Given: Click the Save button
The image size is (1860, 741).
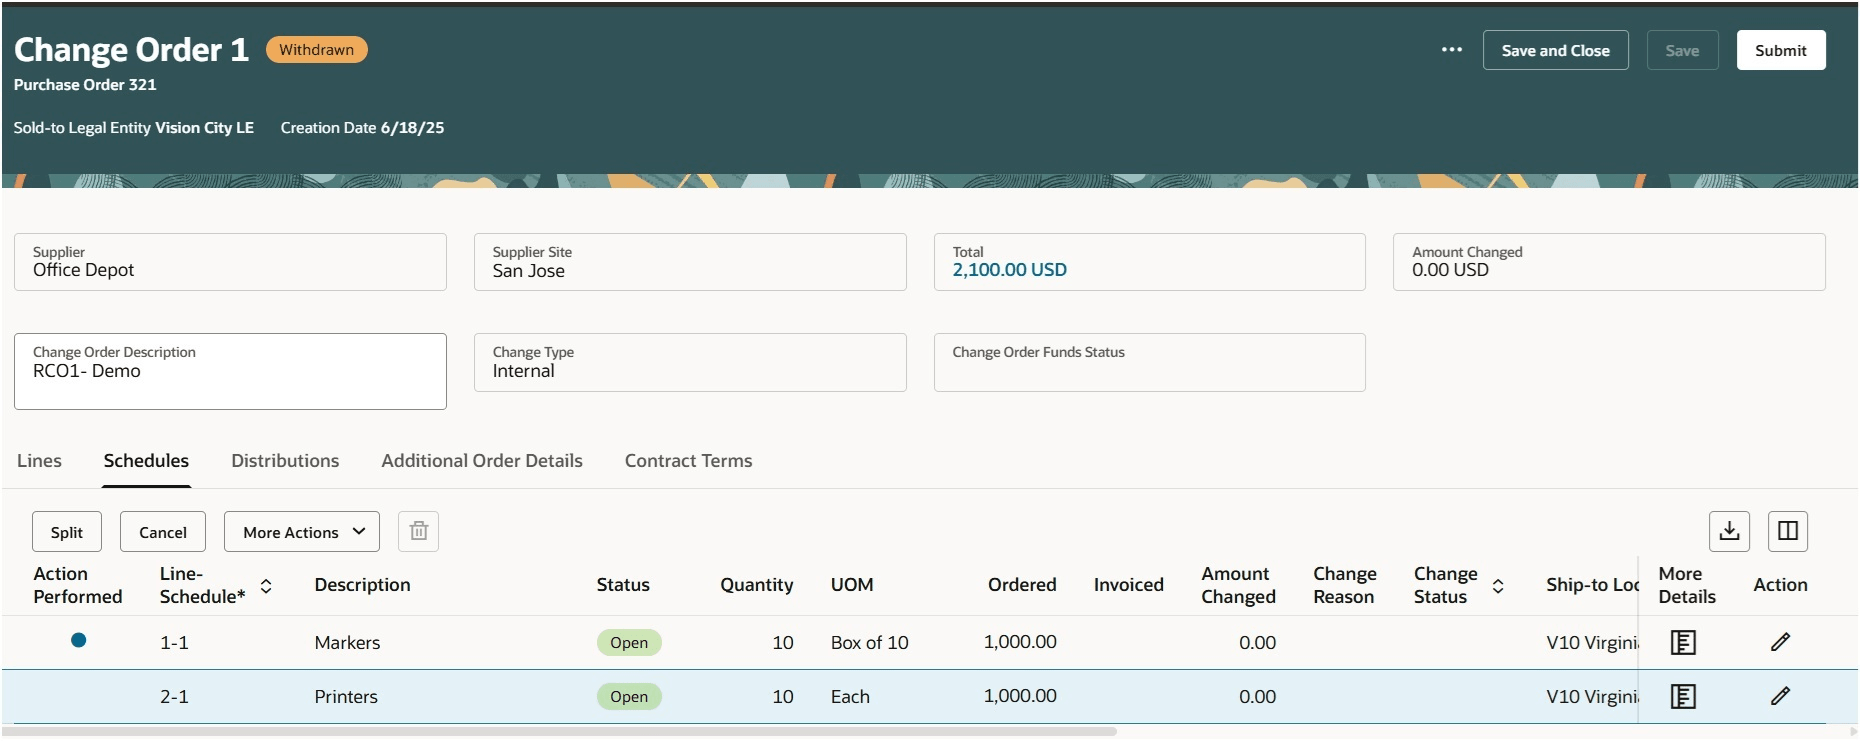Looking at the screenshot, I should tap(1682, 50).
